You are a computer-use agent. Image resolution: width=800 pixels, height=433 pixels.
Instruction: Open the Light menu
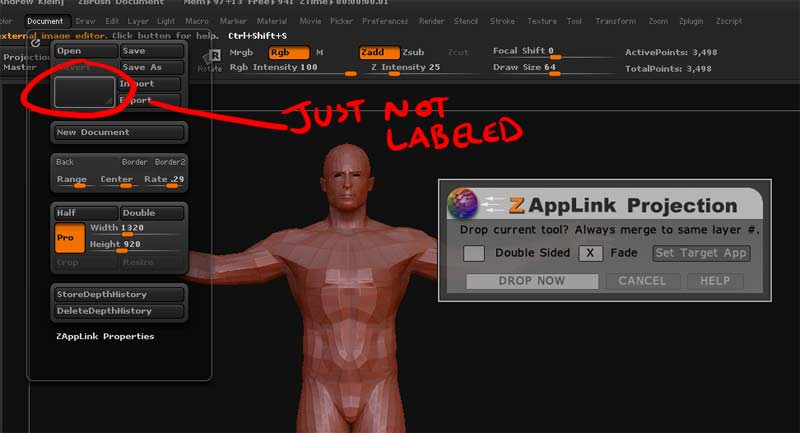pyautogui.click(x=166, y=21)
